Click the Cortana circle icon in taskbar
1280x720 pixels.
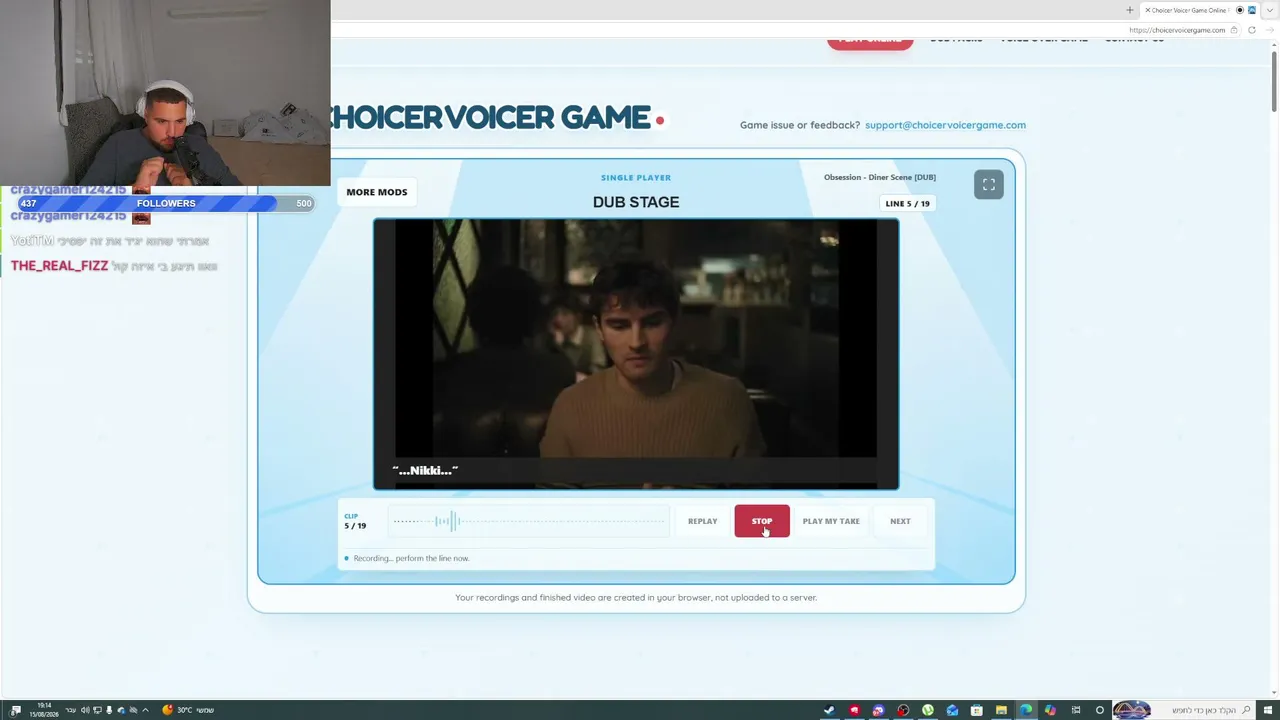click(x=1100, y=710)
